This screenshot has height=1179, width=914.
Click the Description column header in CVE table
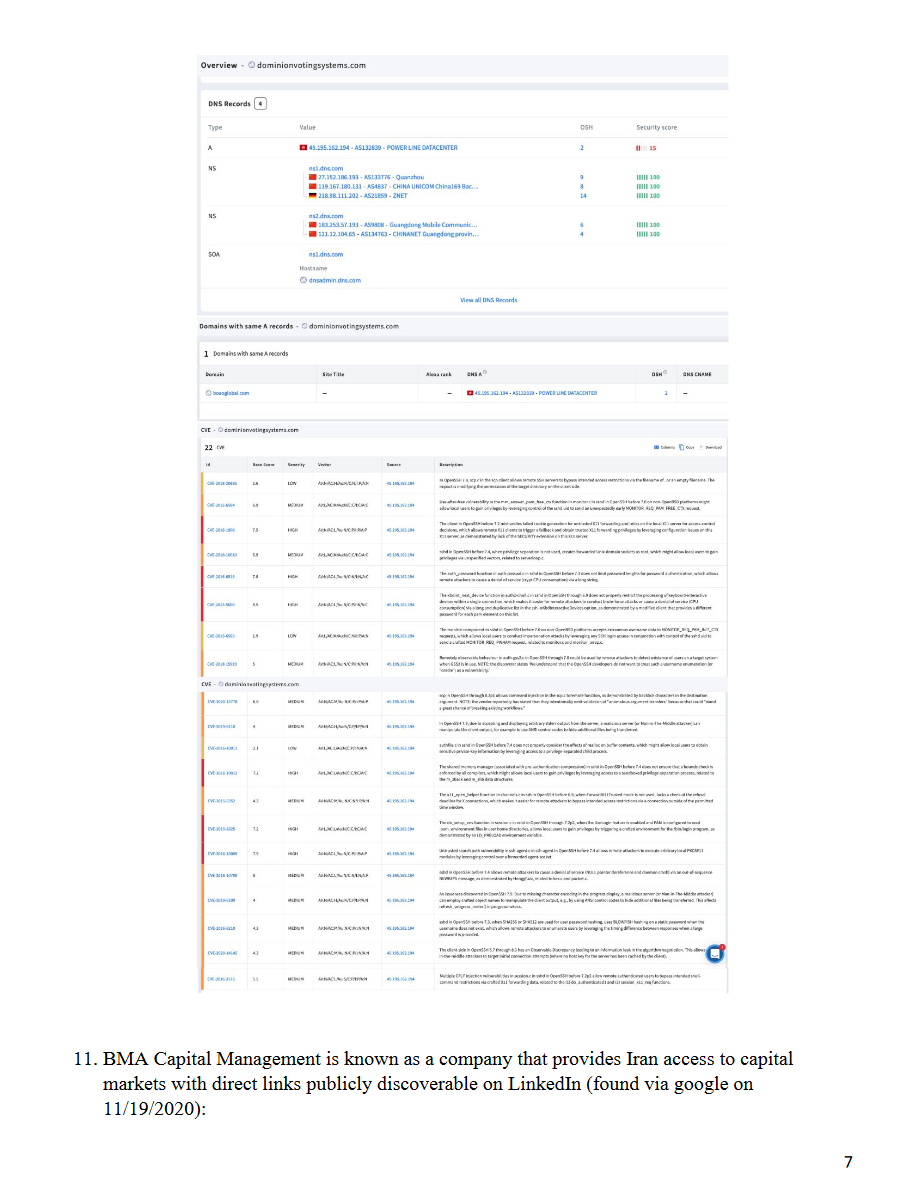click(452, 465)
